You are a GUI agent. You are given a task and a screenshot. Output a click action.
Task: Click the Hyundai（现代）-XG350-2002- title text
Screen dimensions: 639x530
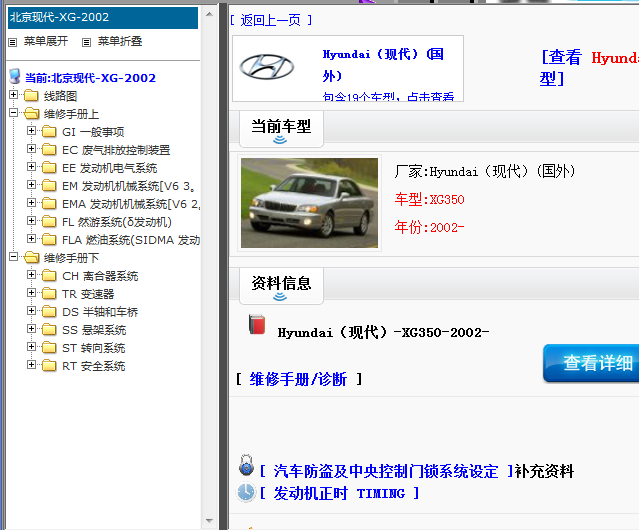383,332
